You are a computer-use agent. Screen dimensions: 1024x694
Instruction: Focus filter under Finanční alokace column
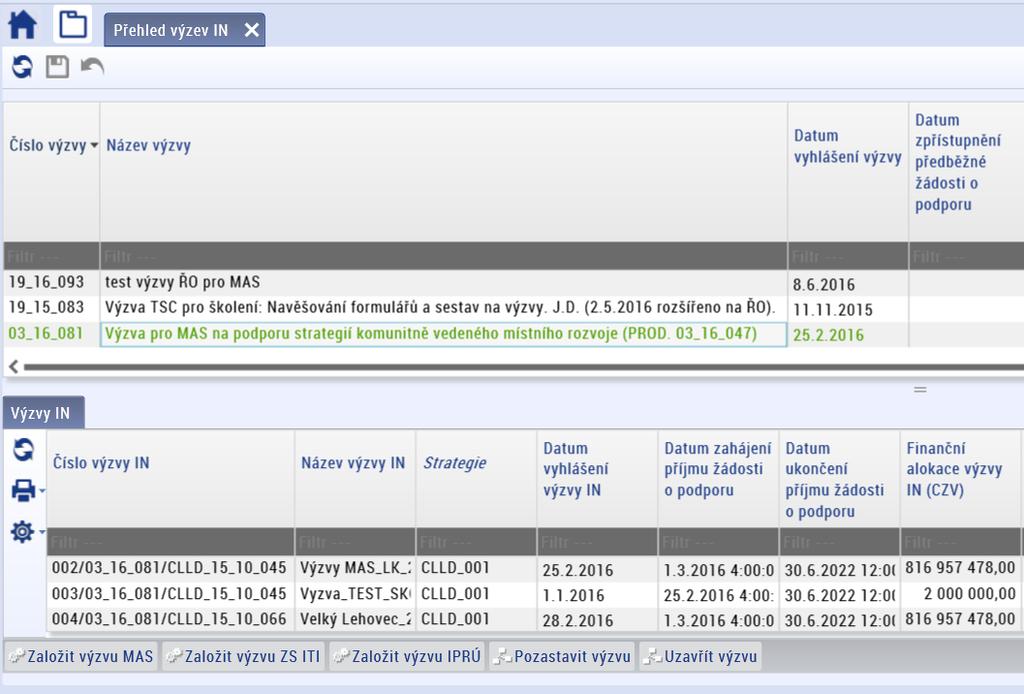point(960,542)
